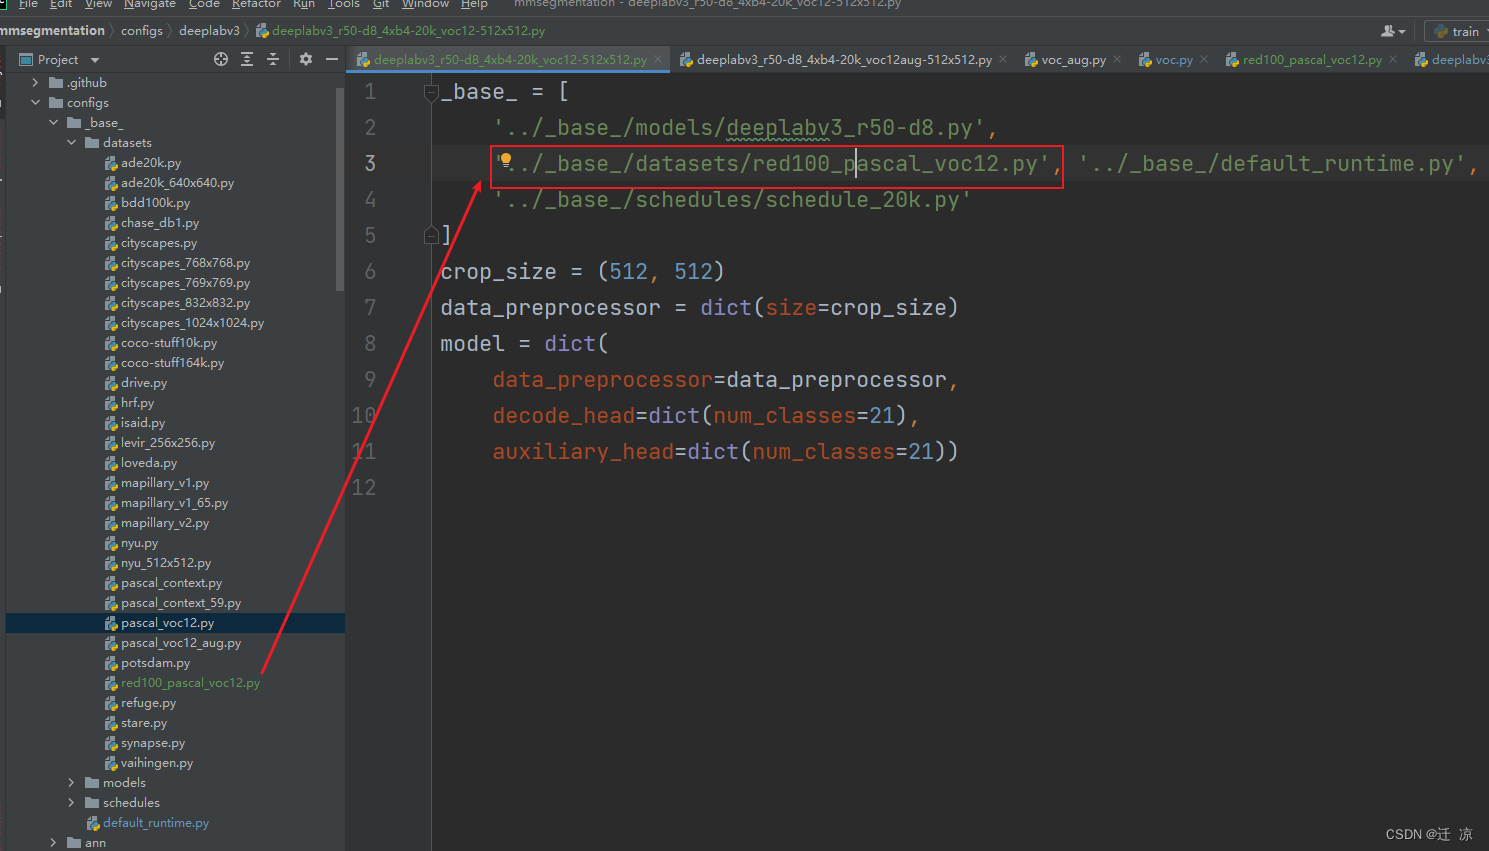Collapse the _base_ folder

pyautogui.click(x=54, y=123)
